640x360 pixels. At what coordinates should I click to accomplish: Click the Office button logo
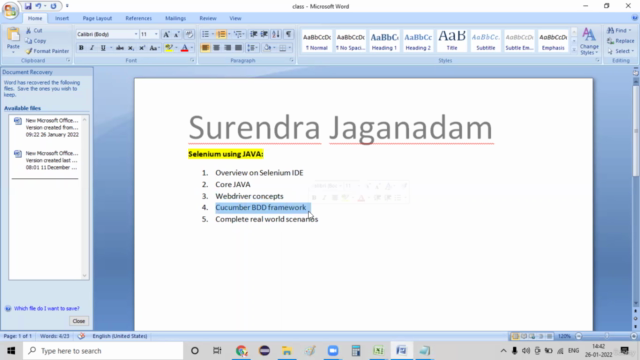(10, 10)
